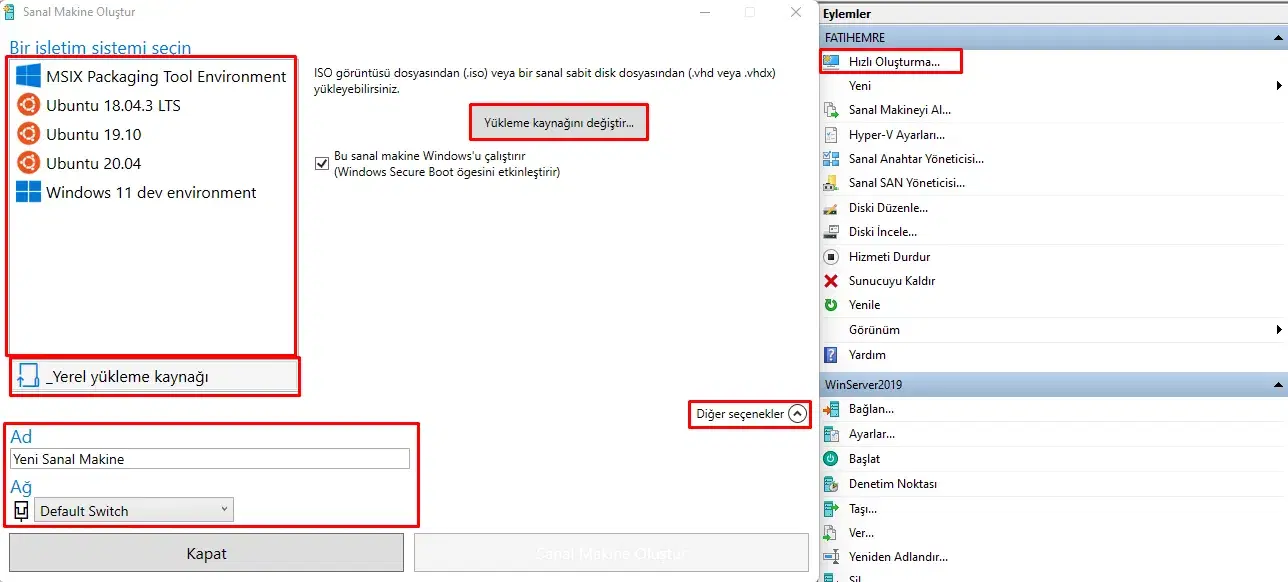The height and width of the screenshot is (582, 1288).
Task: Click Sanal Makine Oluştur button
Action: pyautogui.click(x=611, y=553)
